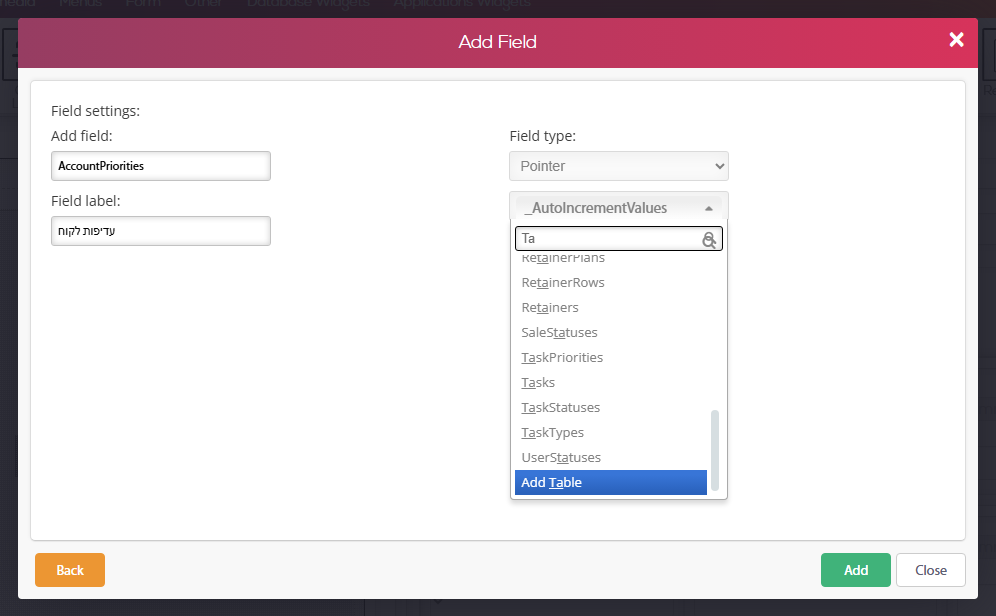Click the 'Field type:' label text
The width and height of the screenshot is (996, 616).
542,136
